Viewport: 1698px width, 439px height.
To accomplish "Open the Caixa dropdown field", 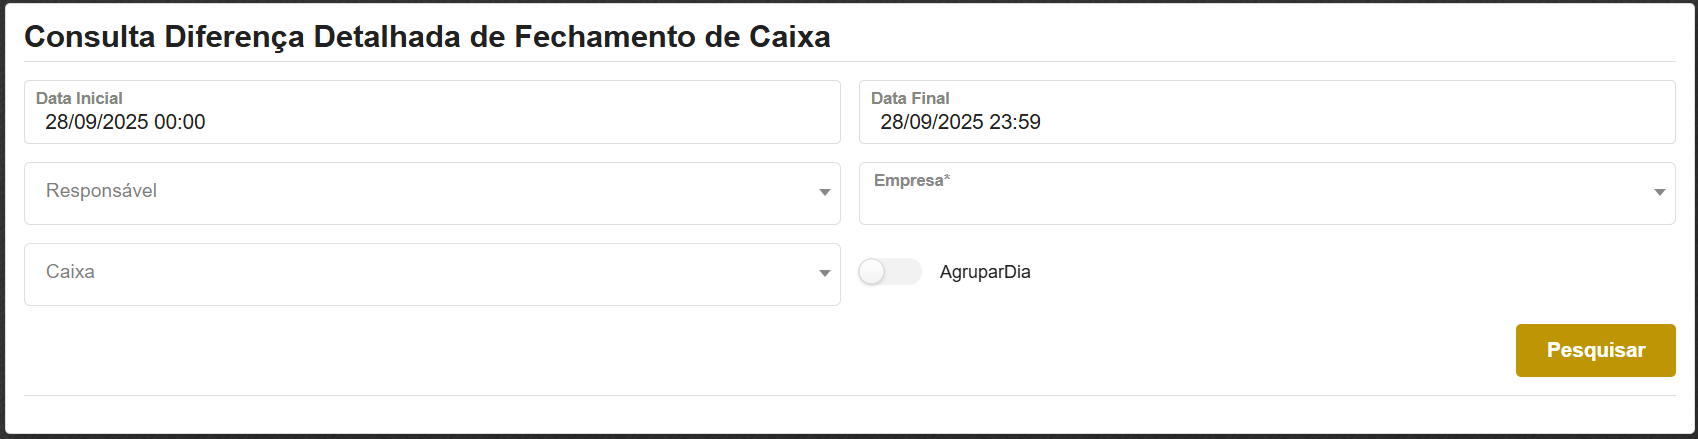I will (420, 274).
